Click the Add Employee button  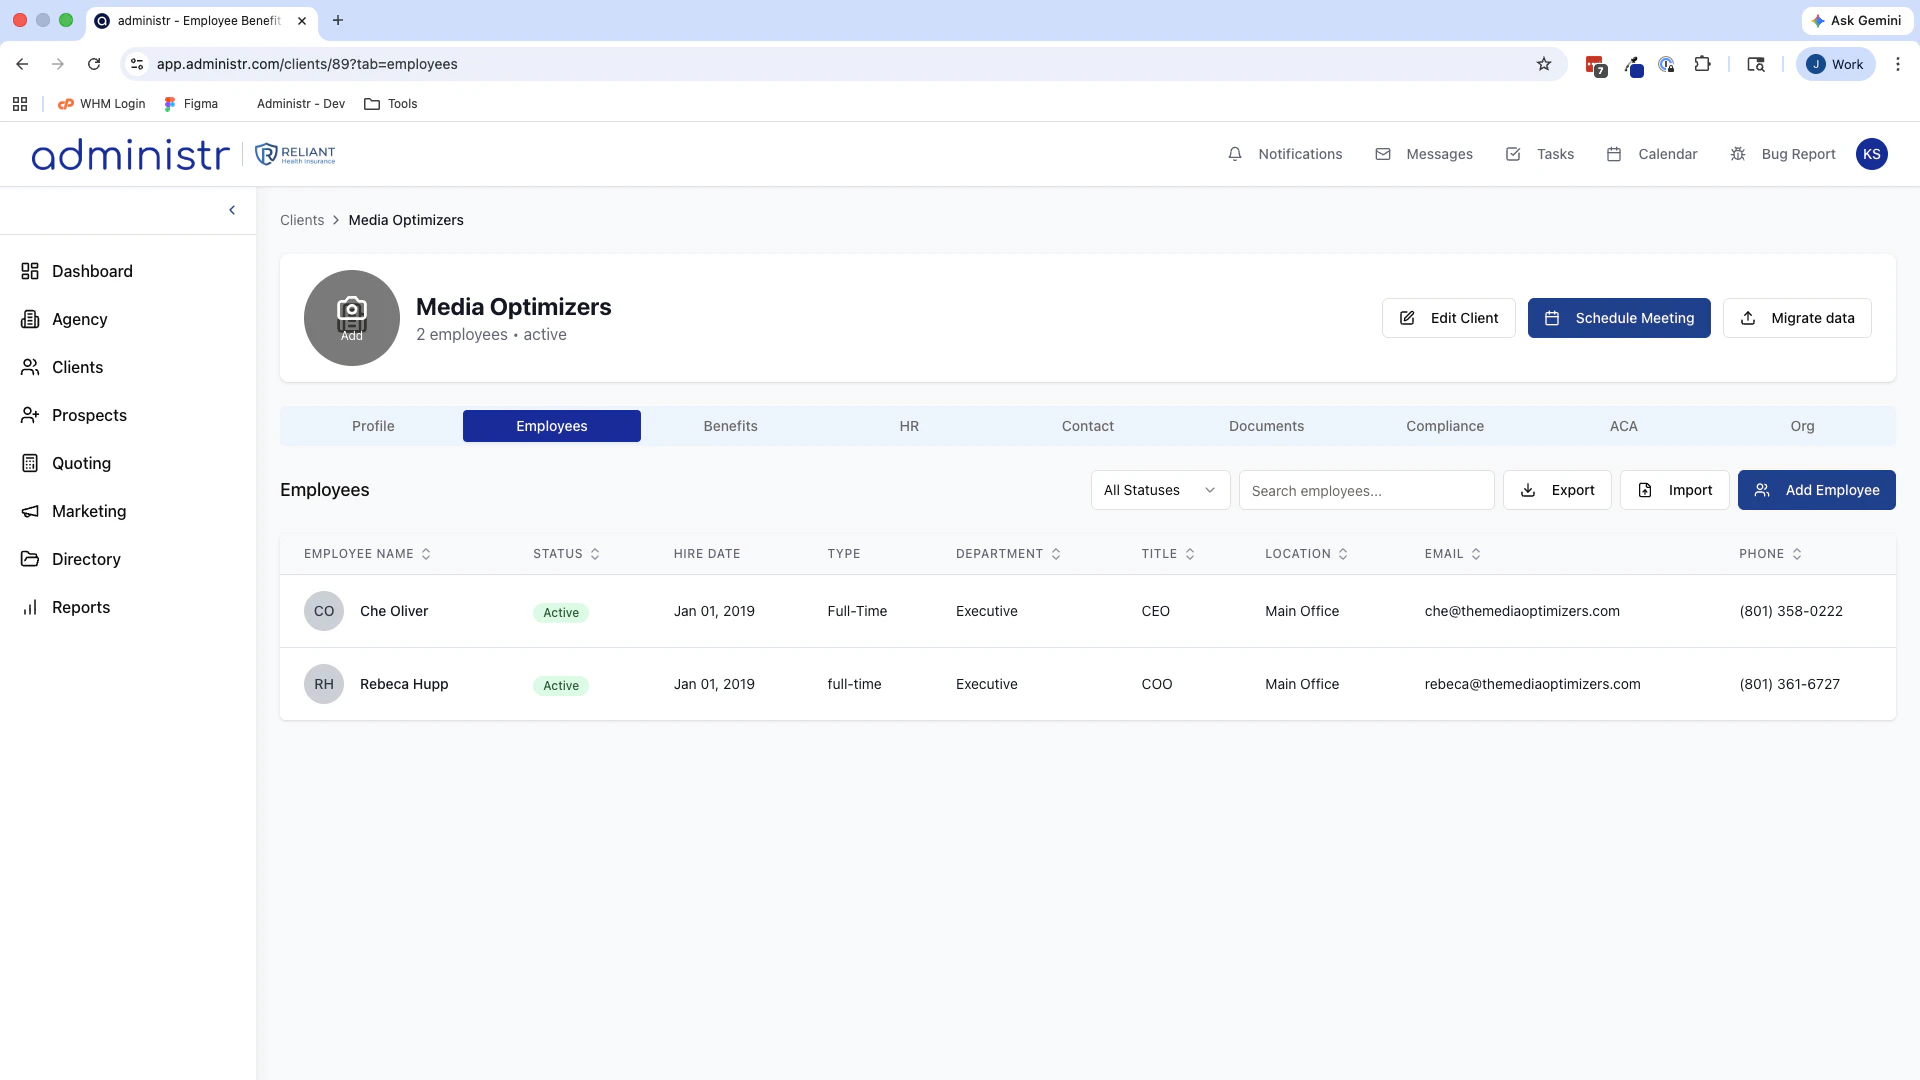coord(1816,490)
